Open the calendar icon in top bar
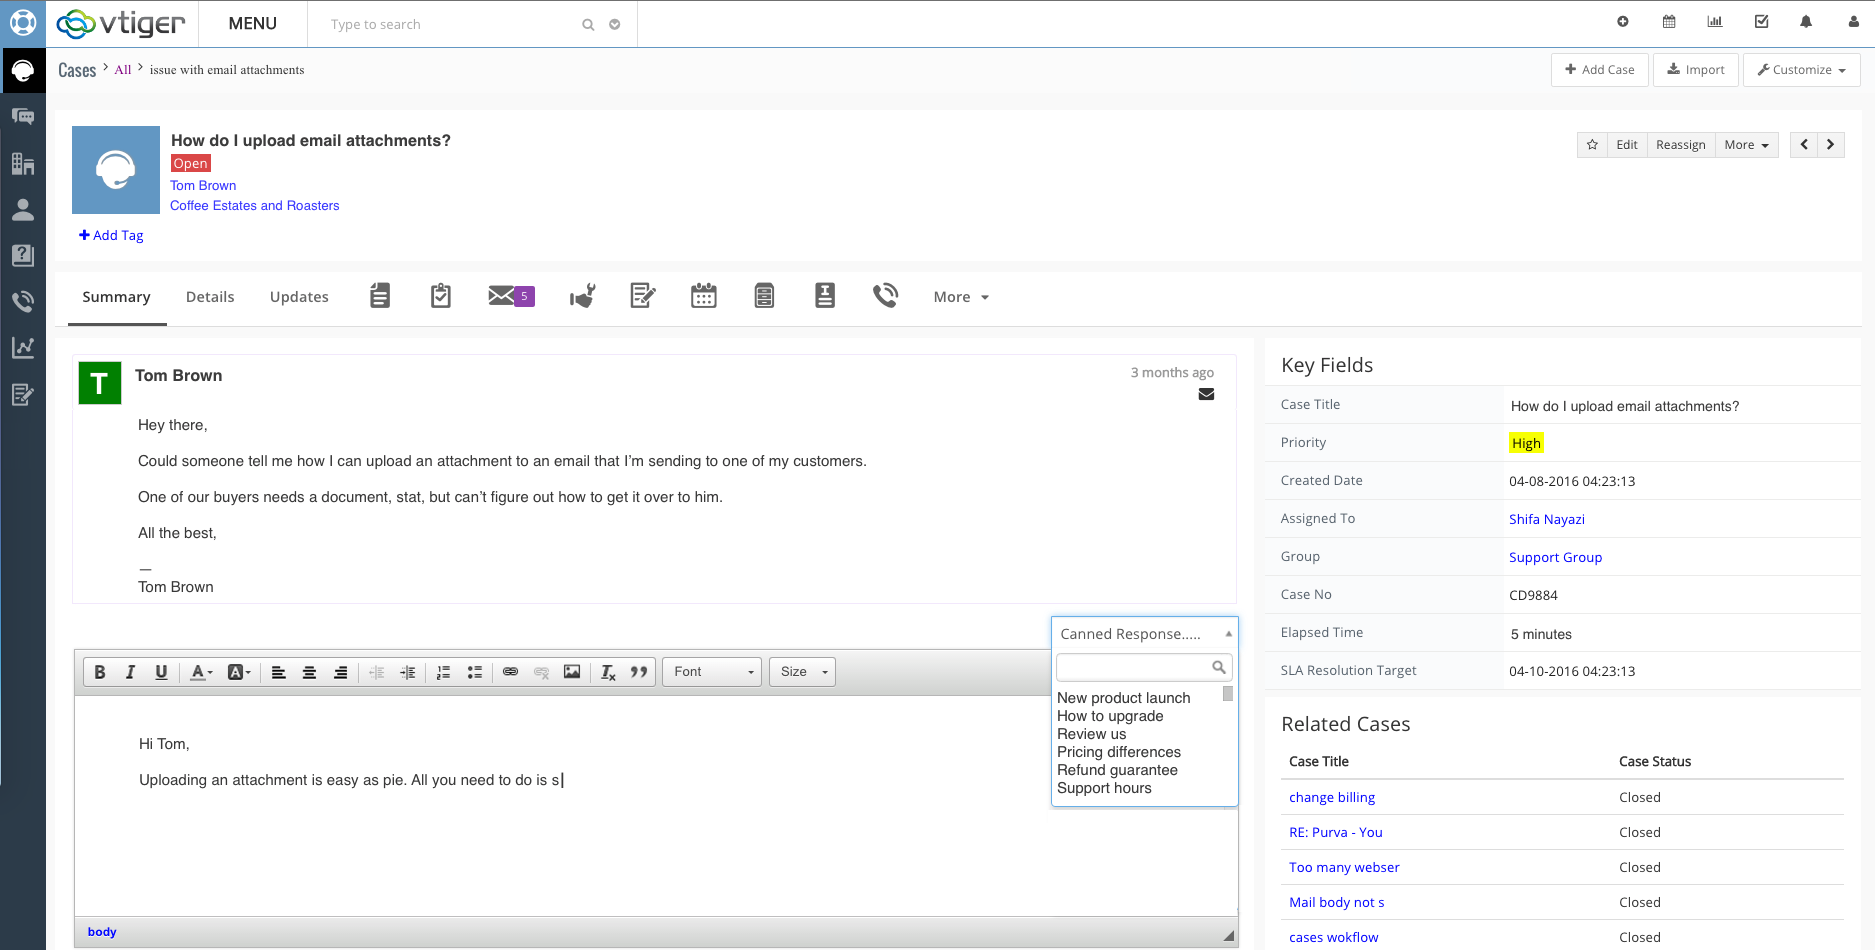 click(x=1669, y=22)
